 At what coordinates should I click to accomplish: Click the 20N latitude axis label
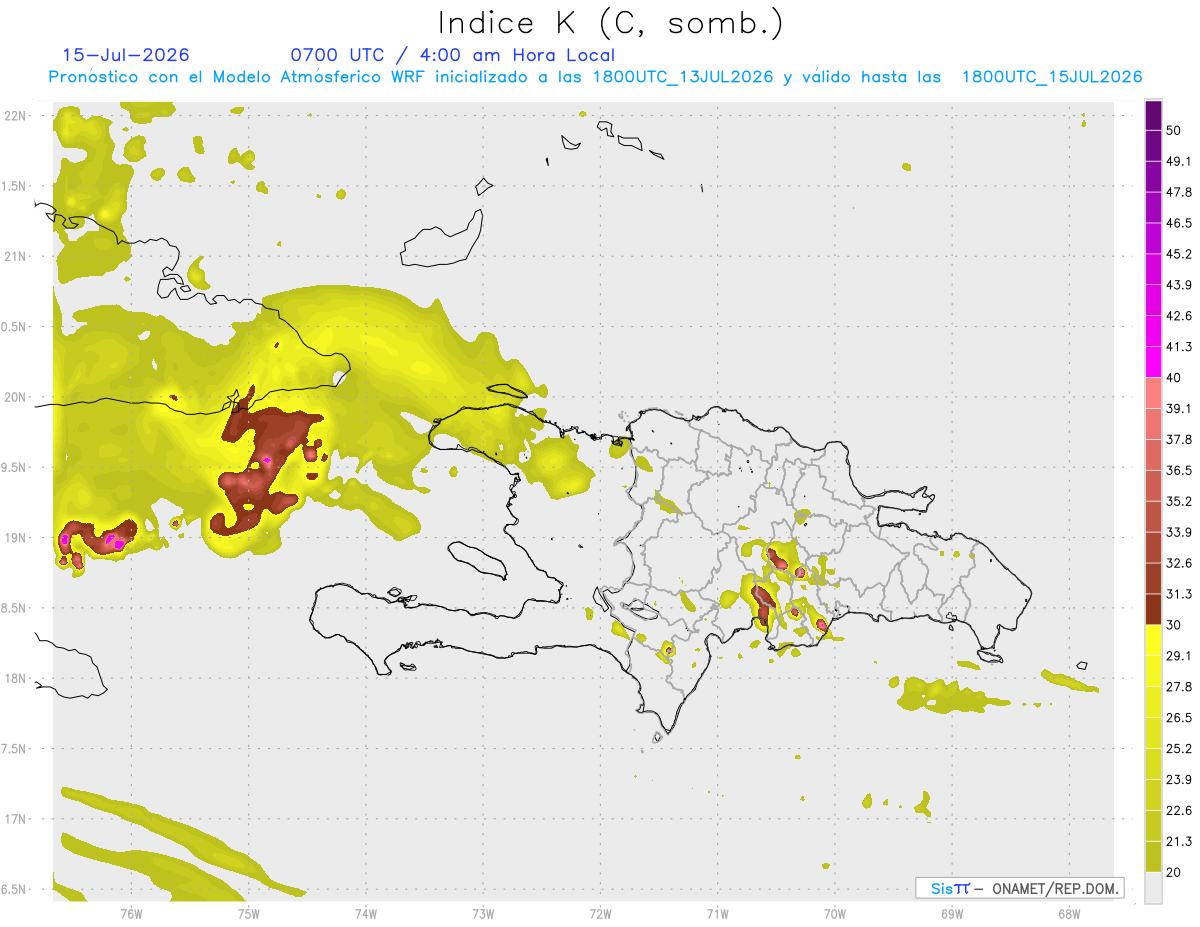[x=15, y=397]
